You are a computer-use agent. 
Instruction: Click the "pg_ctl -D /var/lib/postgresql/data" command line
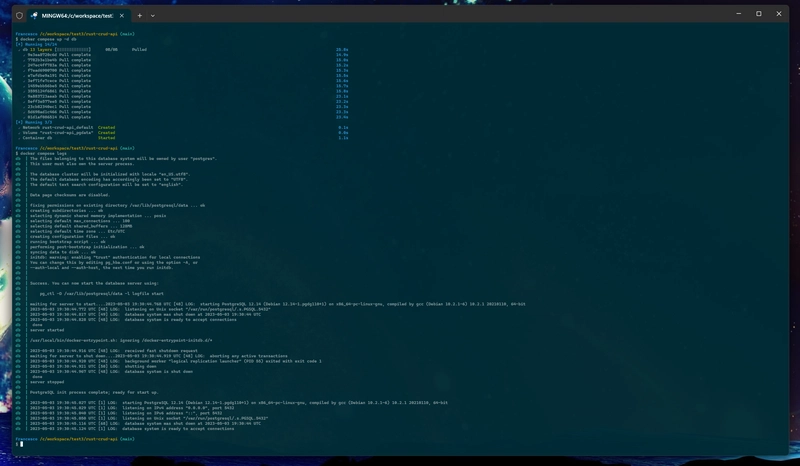pyautogui.click(x=102, y=293)
